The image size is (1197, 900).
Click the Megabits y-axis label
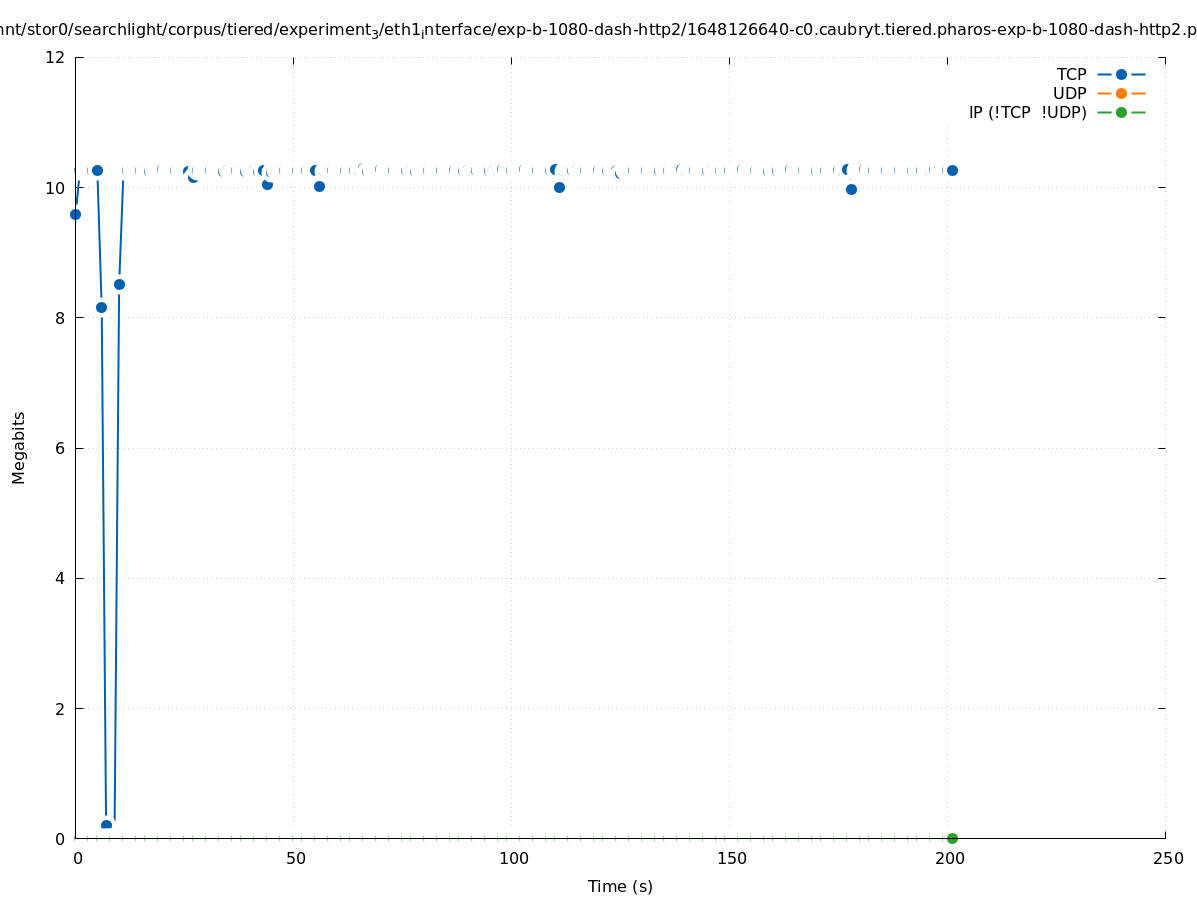point(19,447)
